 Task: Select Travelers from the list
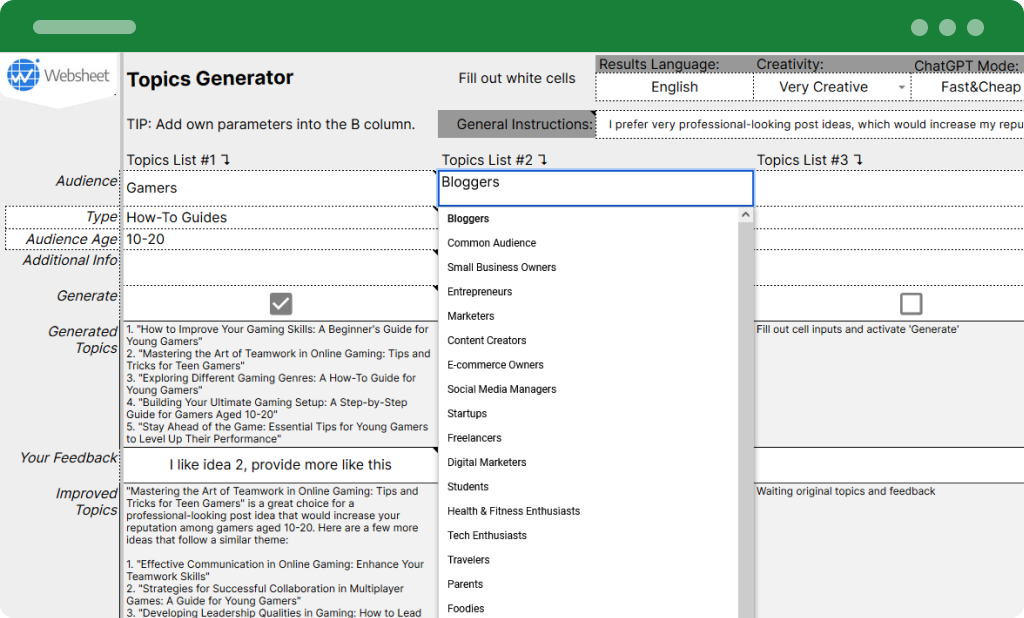tap(468, 560)
